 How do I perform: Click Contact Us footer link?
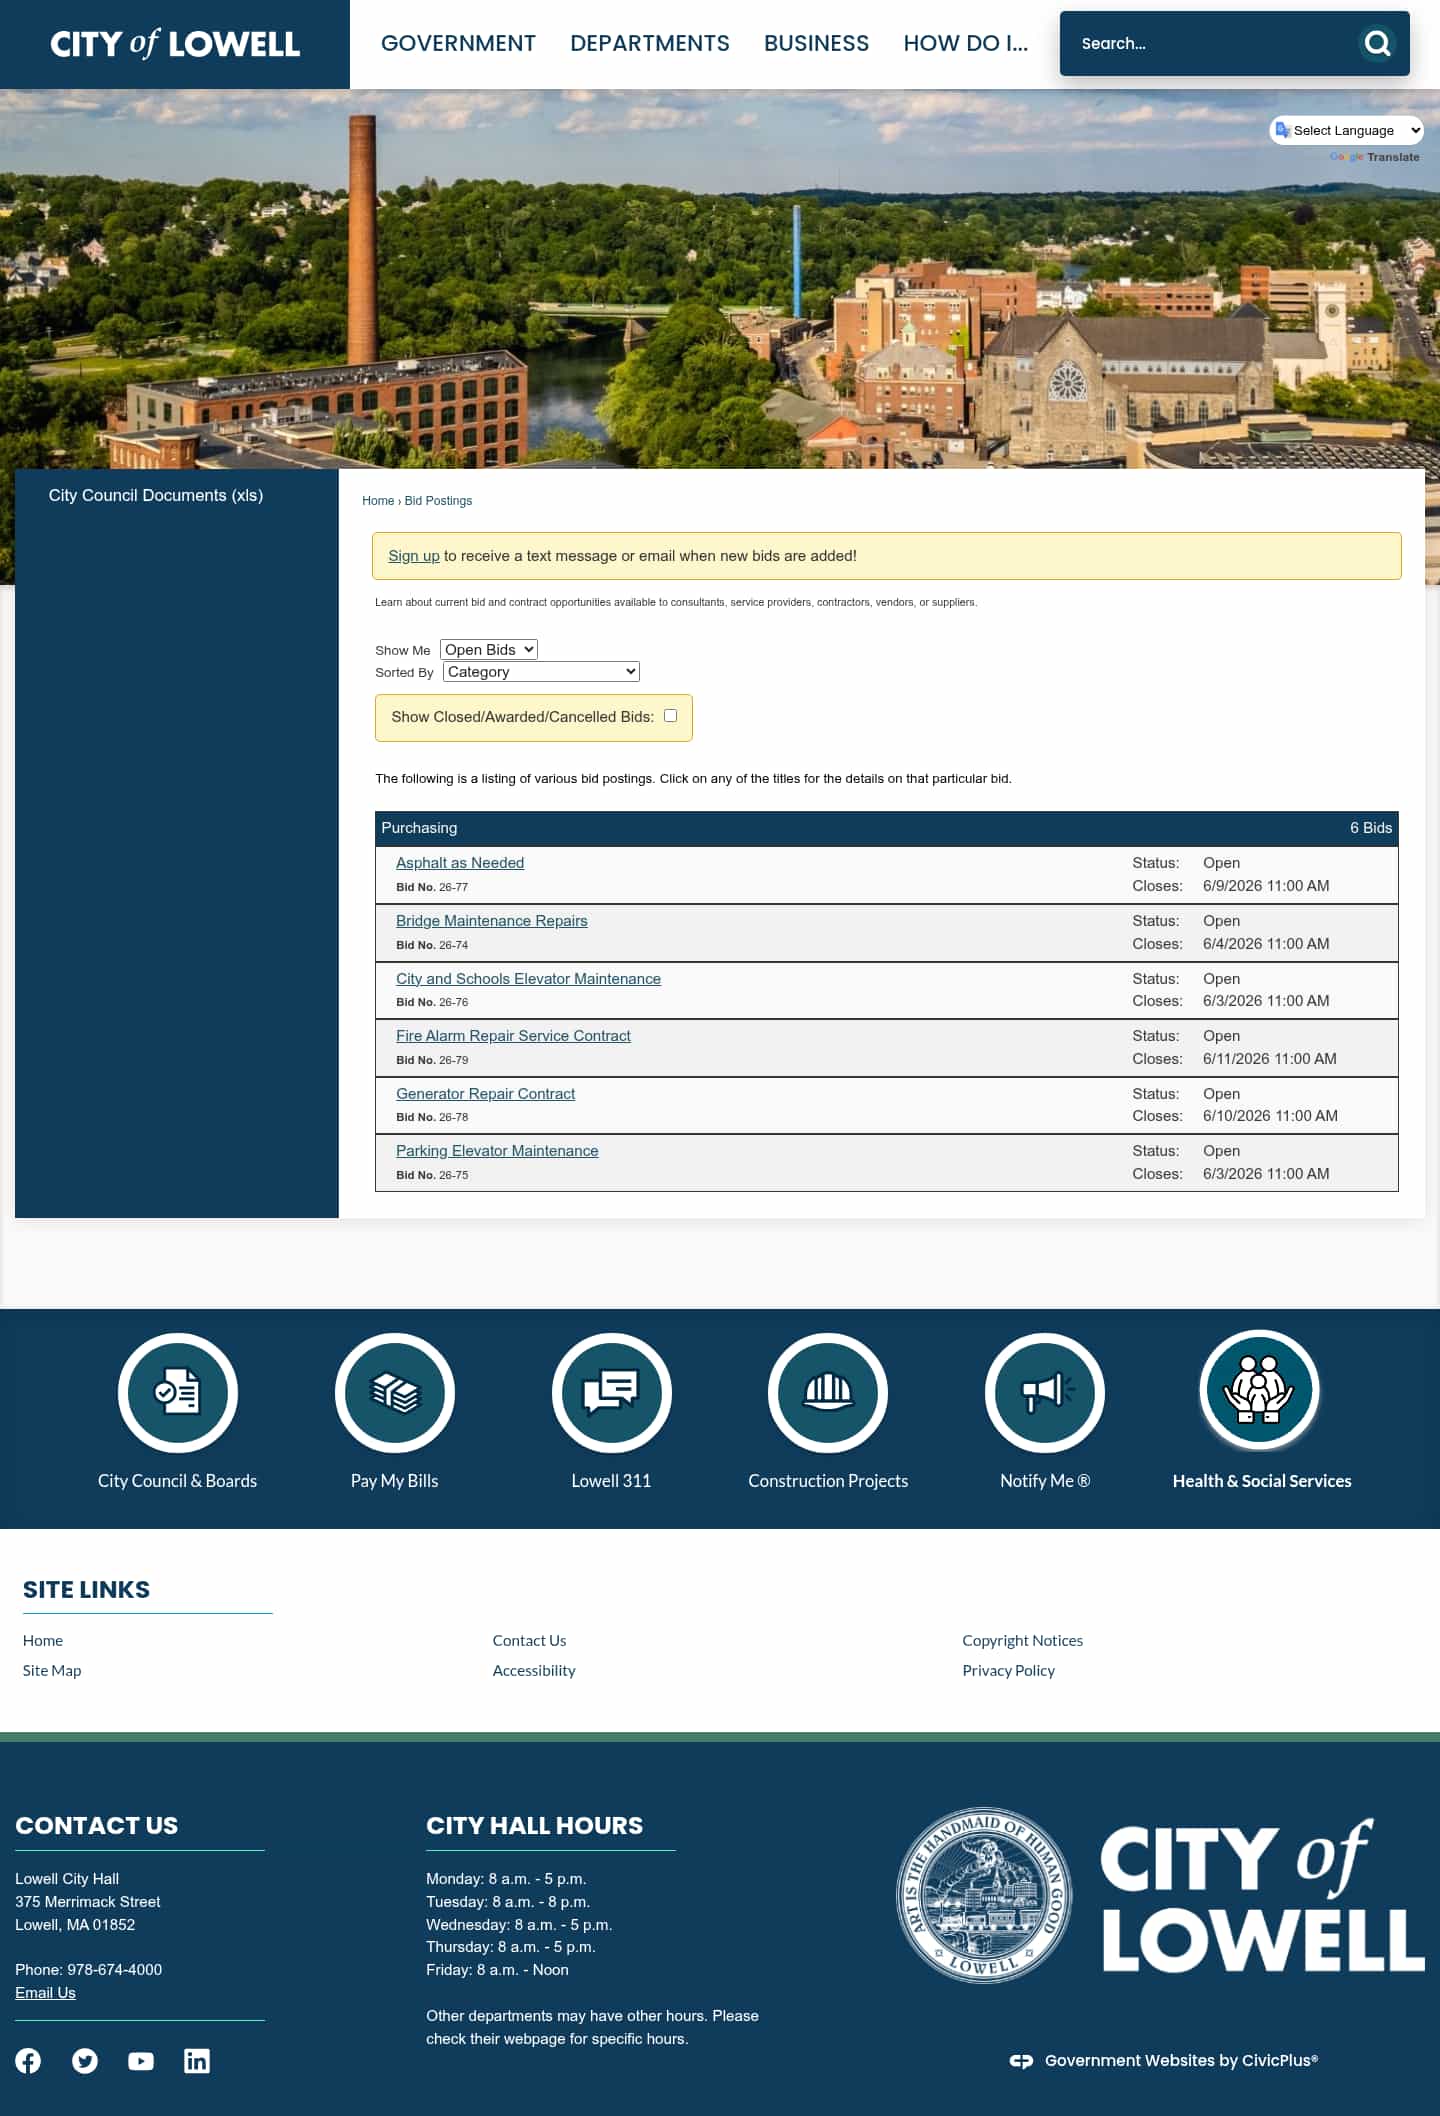(529, 1640)
